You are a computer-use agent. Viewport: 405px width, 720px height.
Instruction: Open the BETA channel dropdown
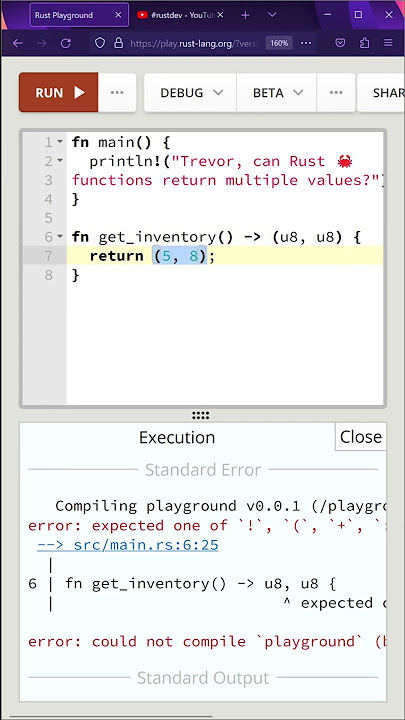(x=277, y=93)
